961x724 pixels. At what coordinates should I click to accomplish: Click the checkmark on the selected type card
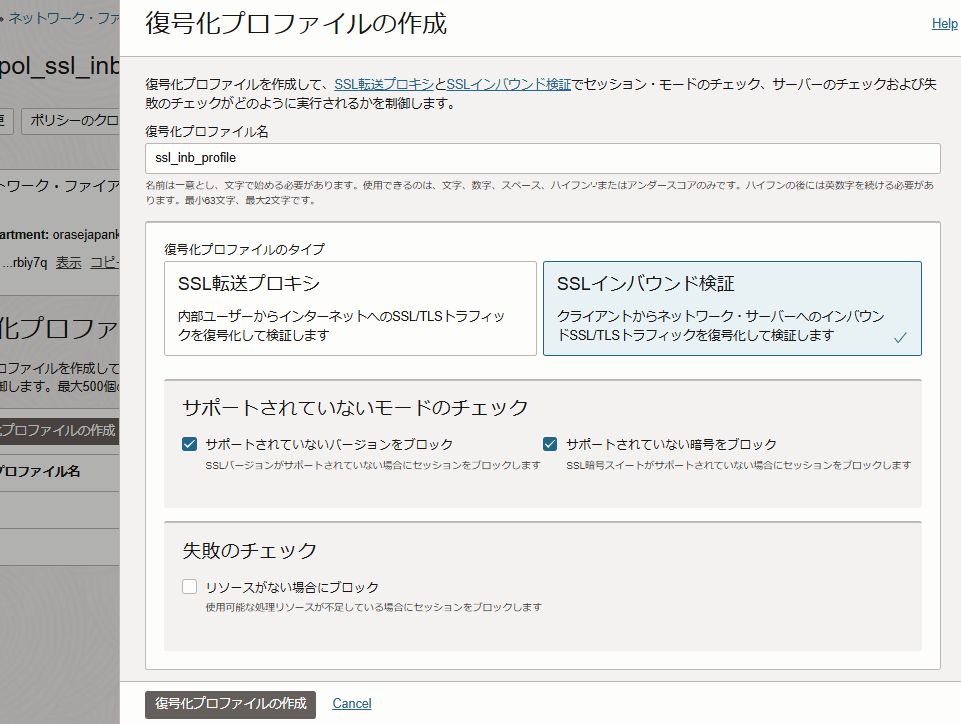pos(899,338)
